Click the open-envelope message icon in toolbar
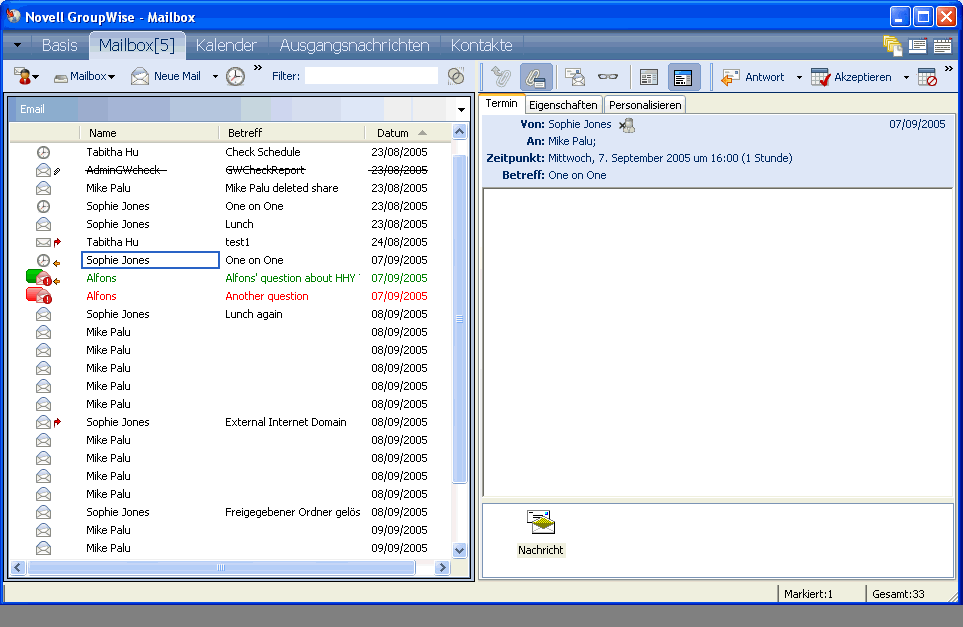The width and height of the screenshot is (963, 627). (x=574, y=77)
